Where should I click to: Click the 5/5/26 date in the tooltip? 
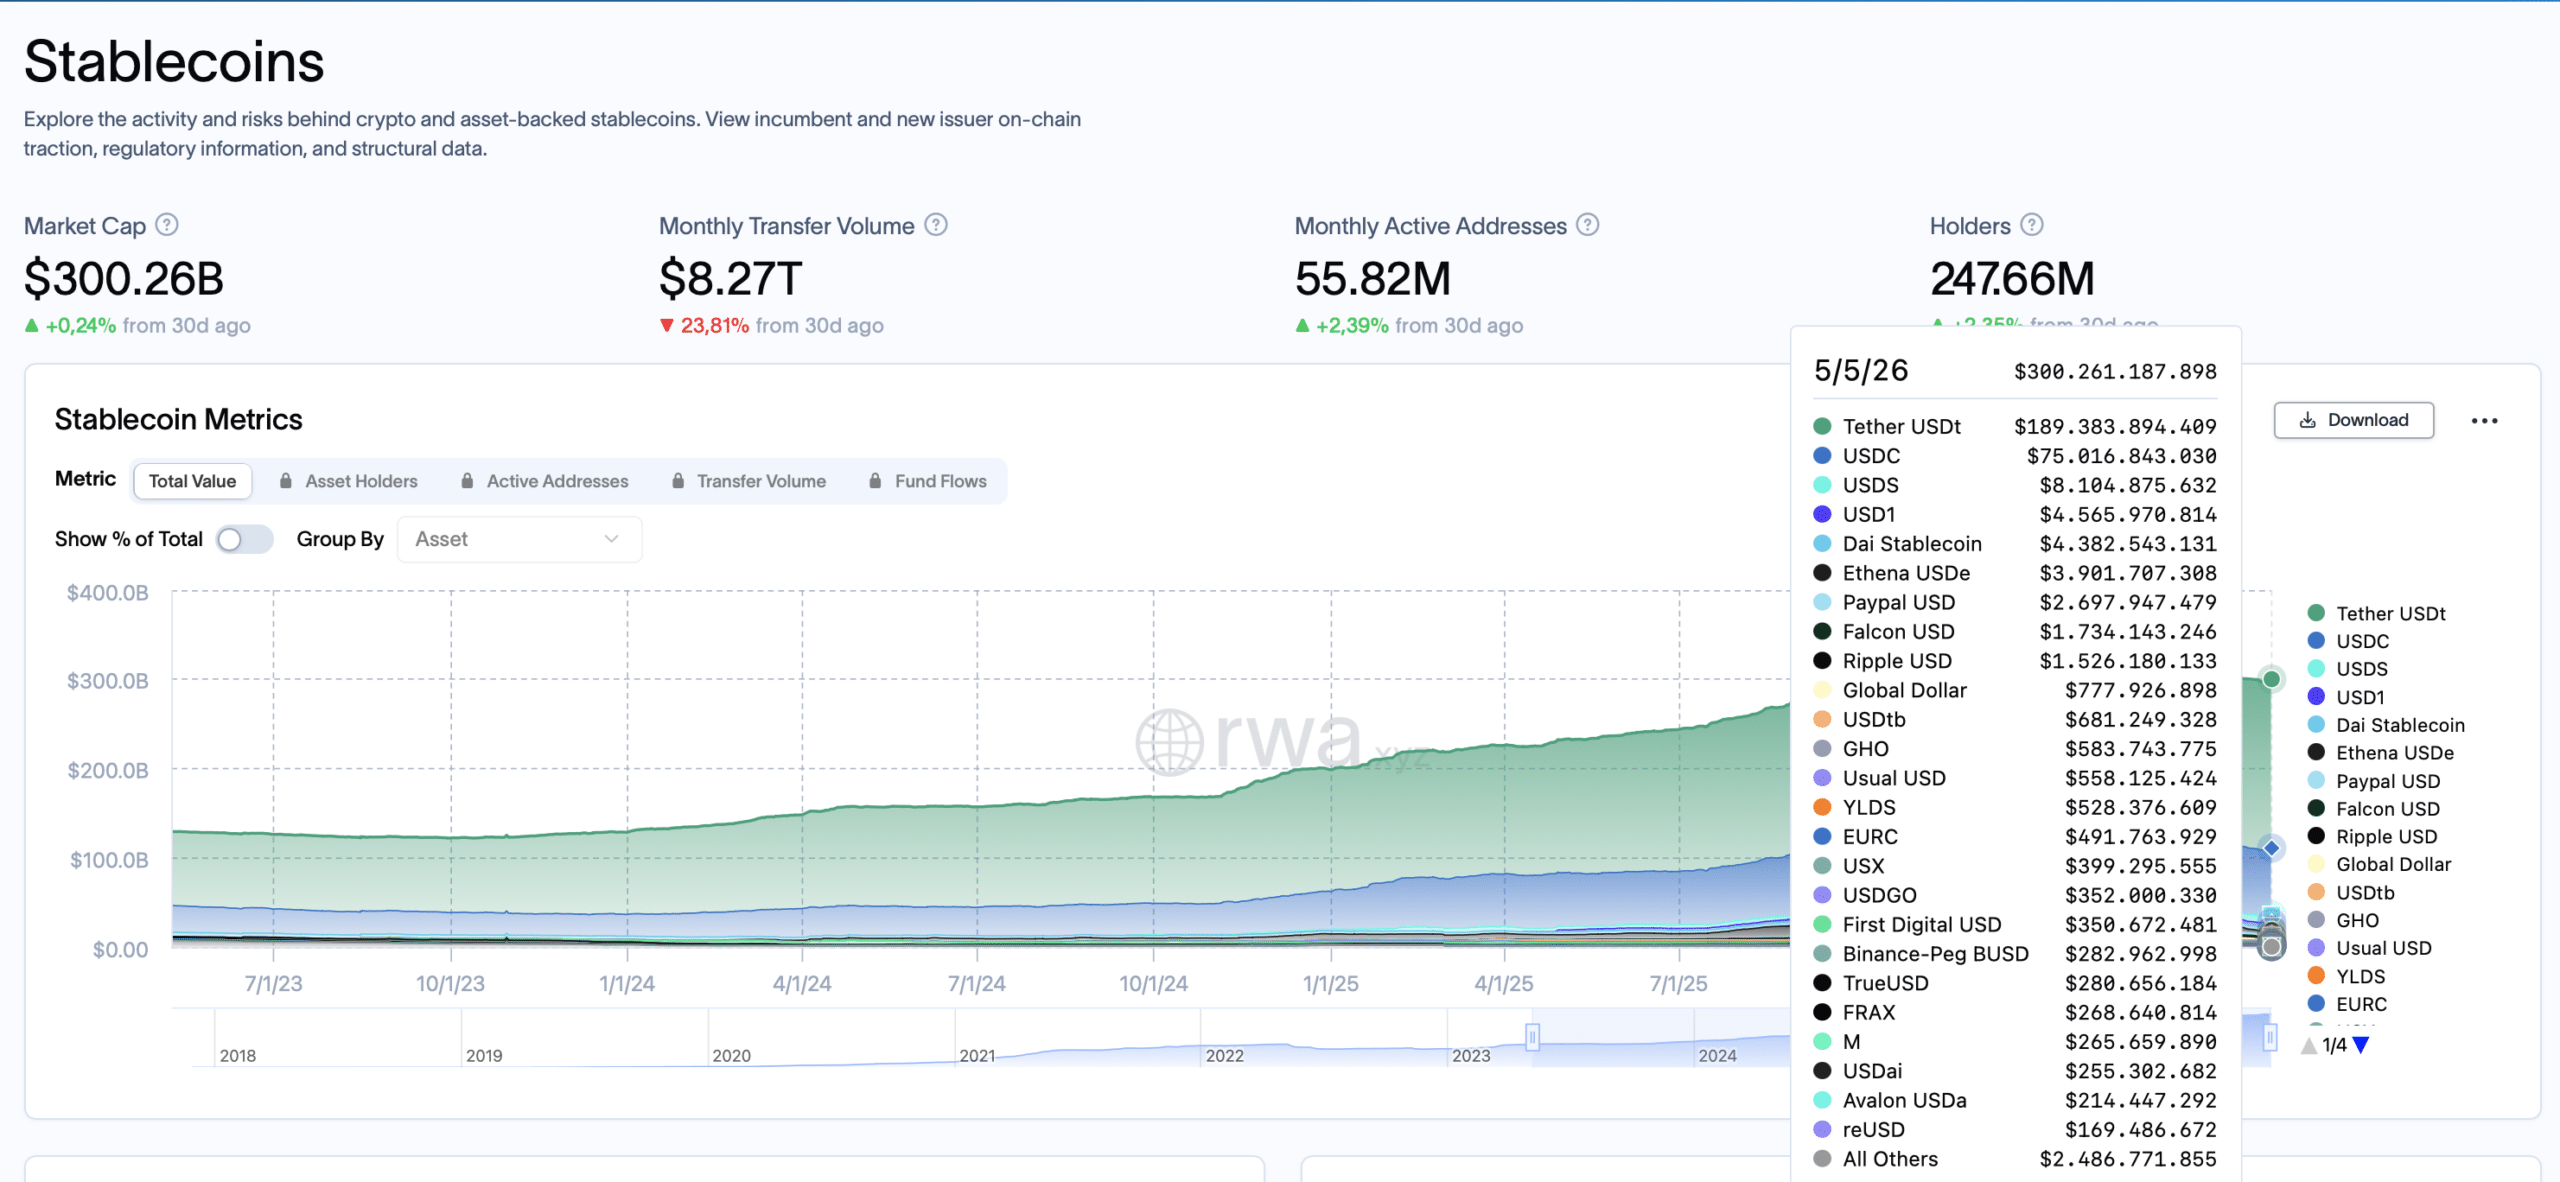pos(1861,371)
